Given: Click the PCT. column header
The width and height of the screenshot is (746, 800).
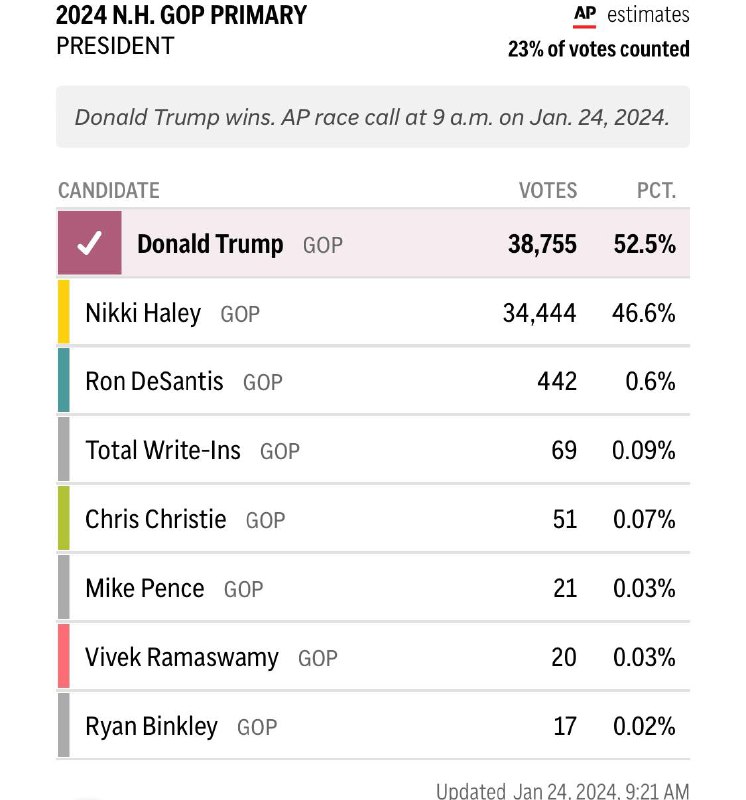Looking at the screenshot, I should (656, 190).
